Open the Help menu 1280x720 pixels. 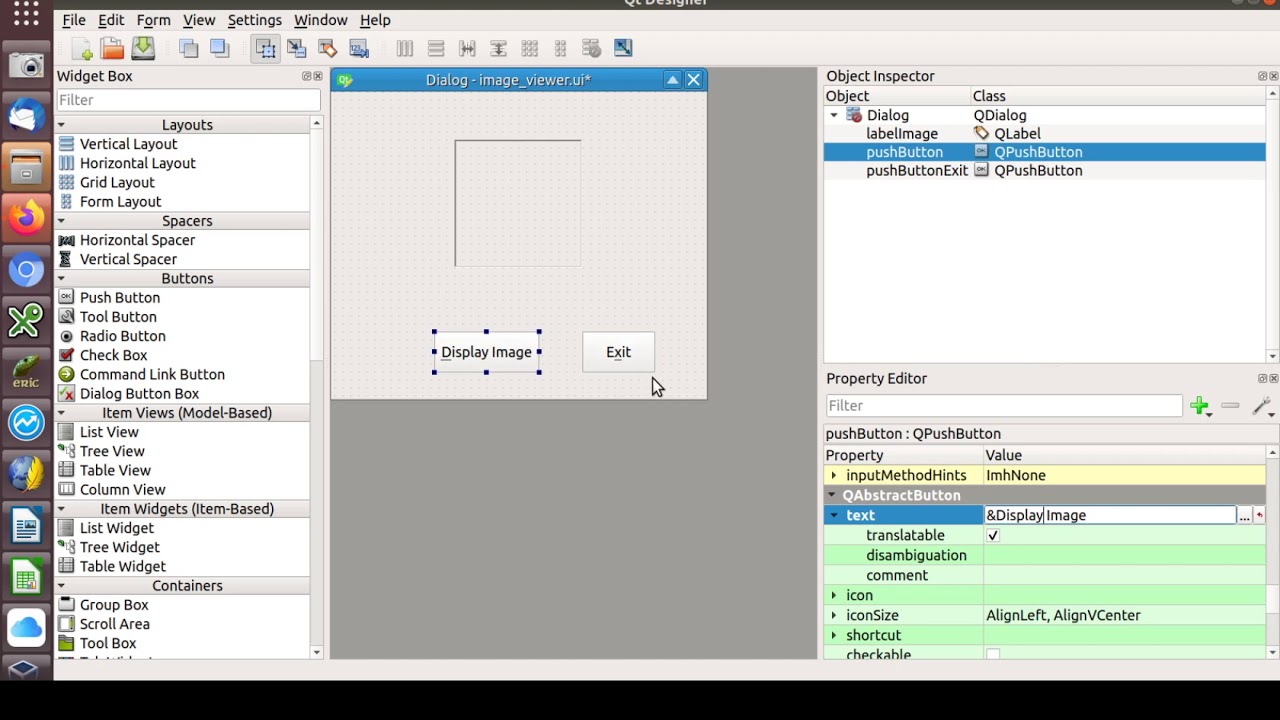click(375, 20)
